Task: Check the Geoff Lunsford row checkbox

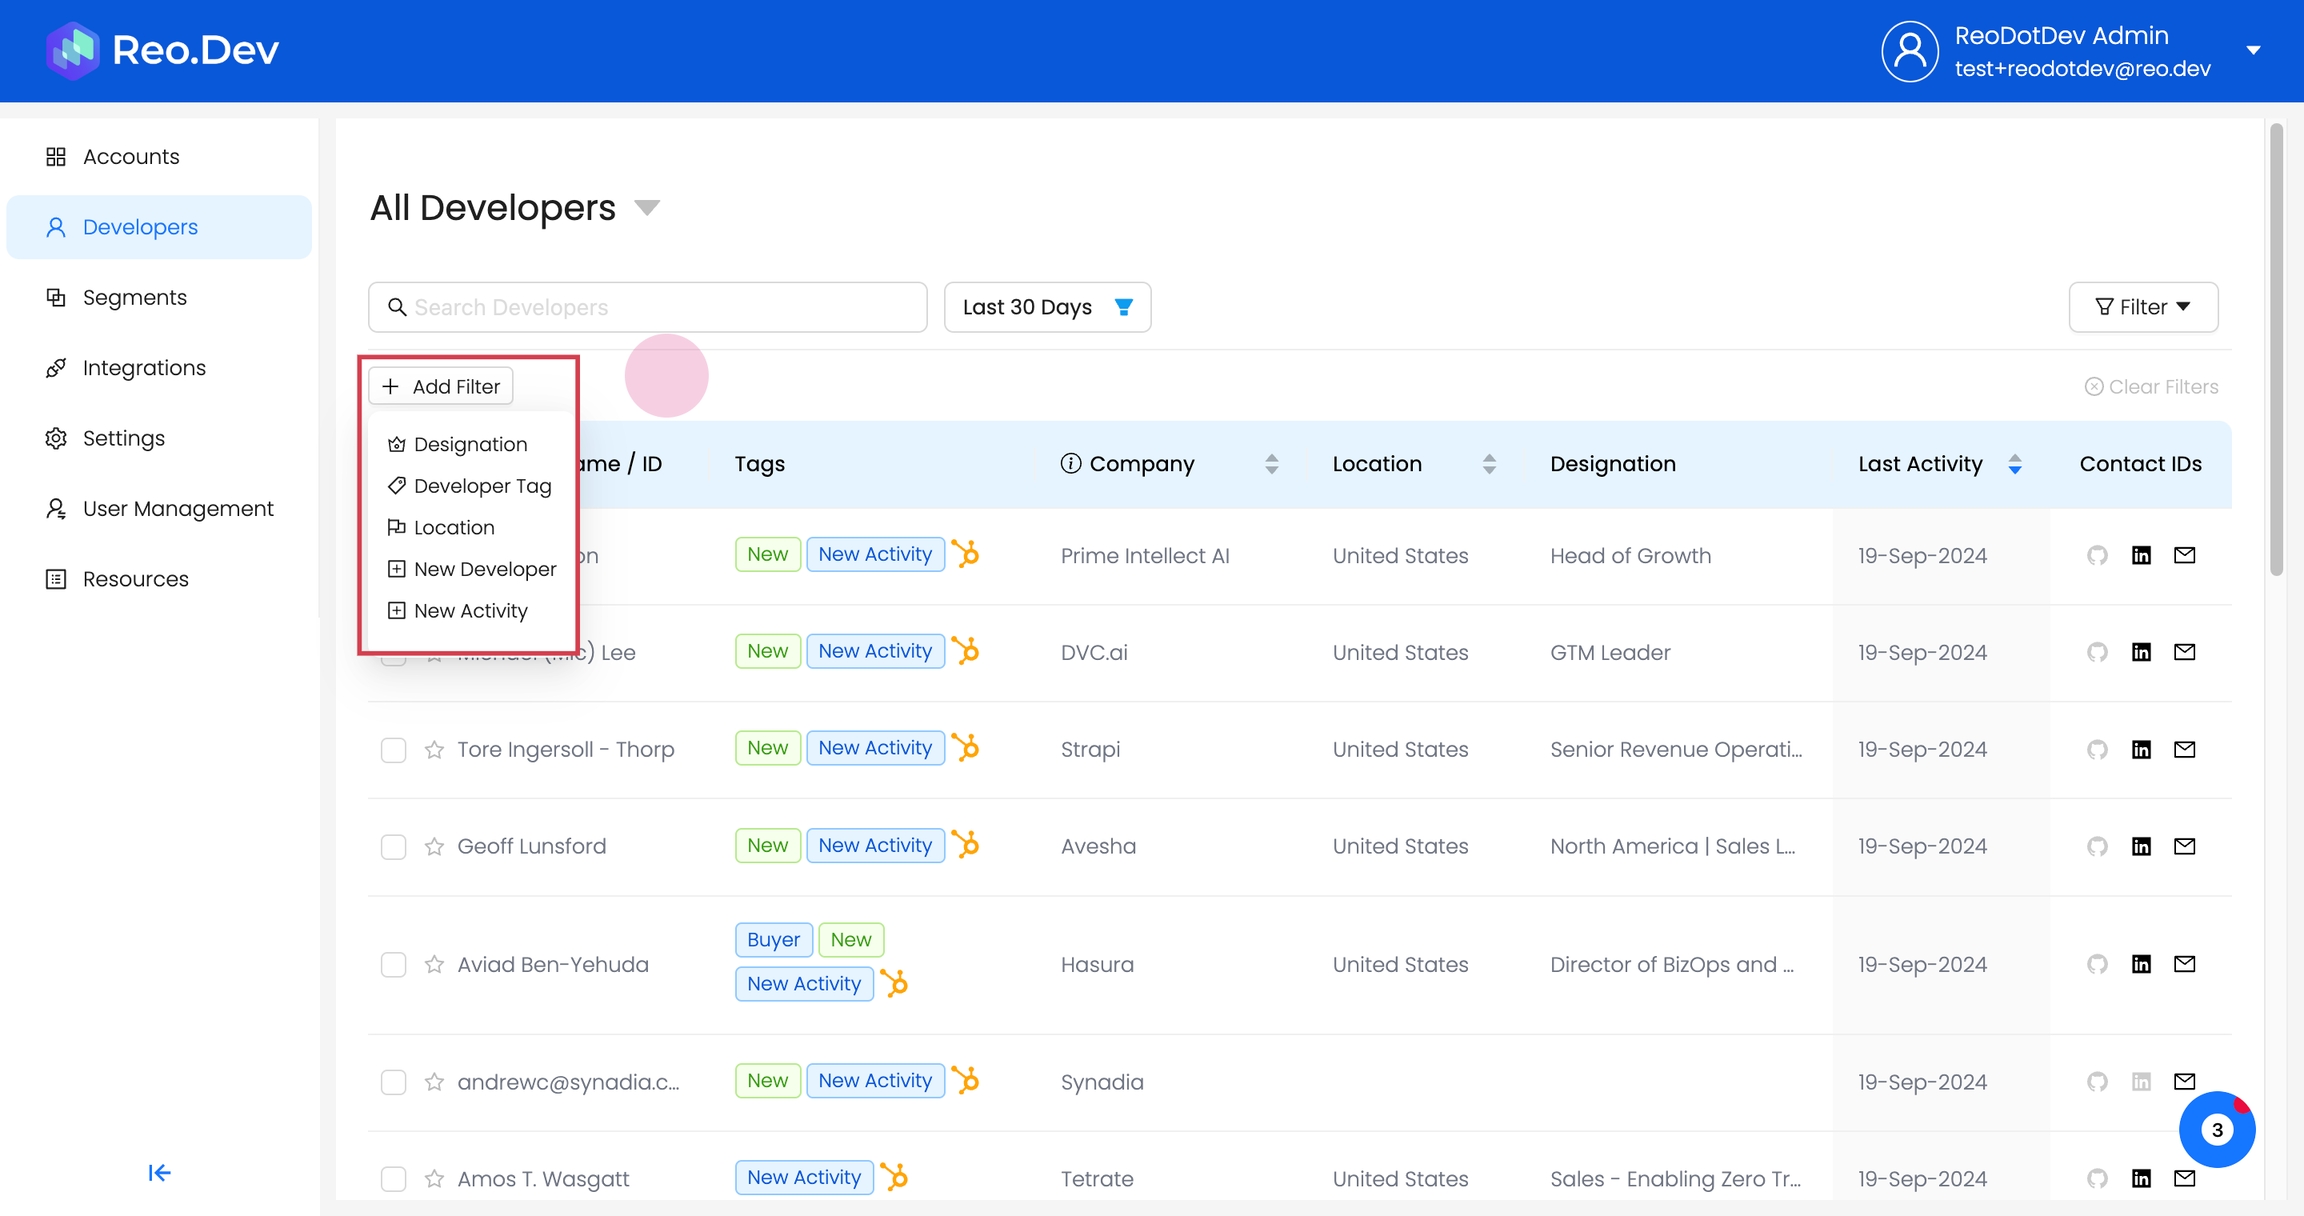Action: 393,847
